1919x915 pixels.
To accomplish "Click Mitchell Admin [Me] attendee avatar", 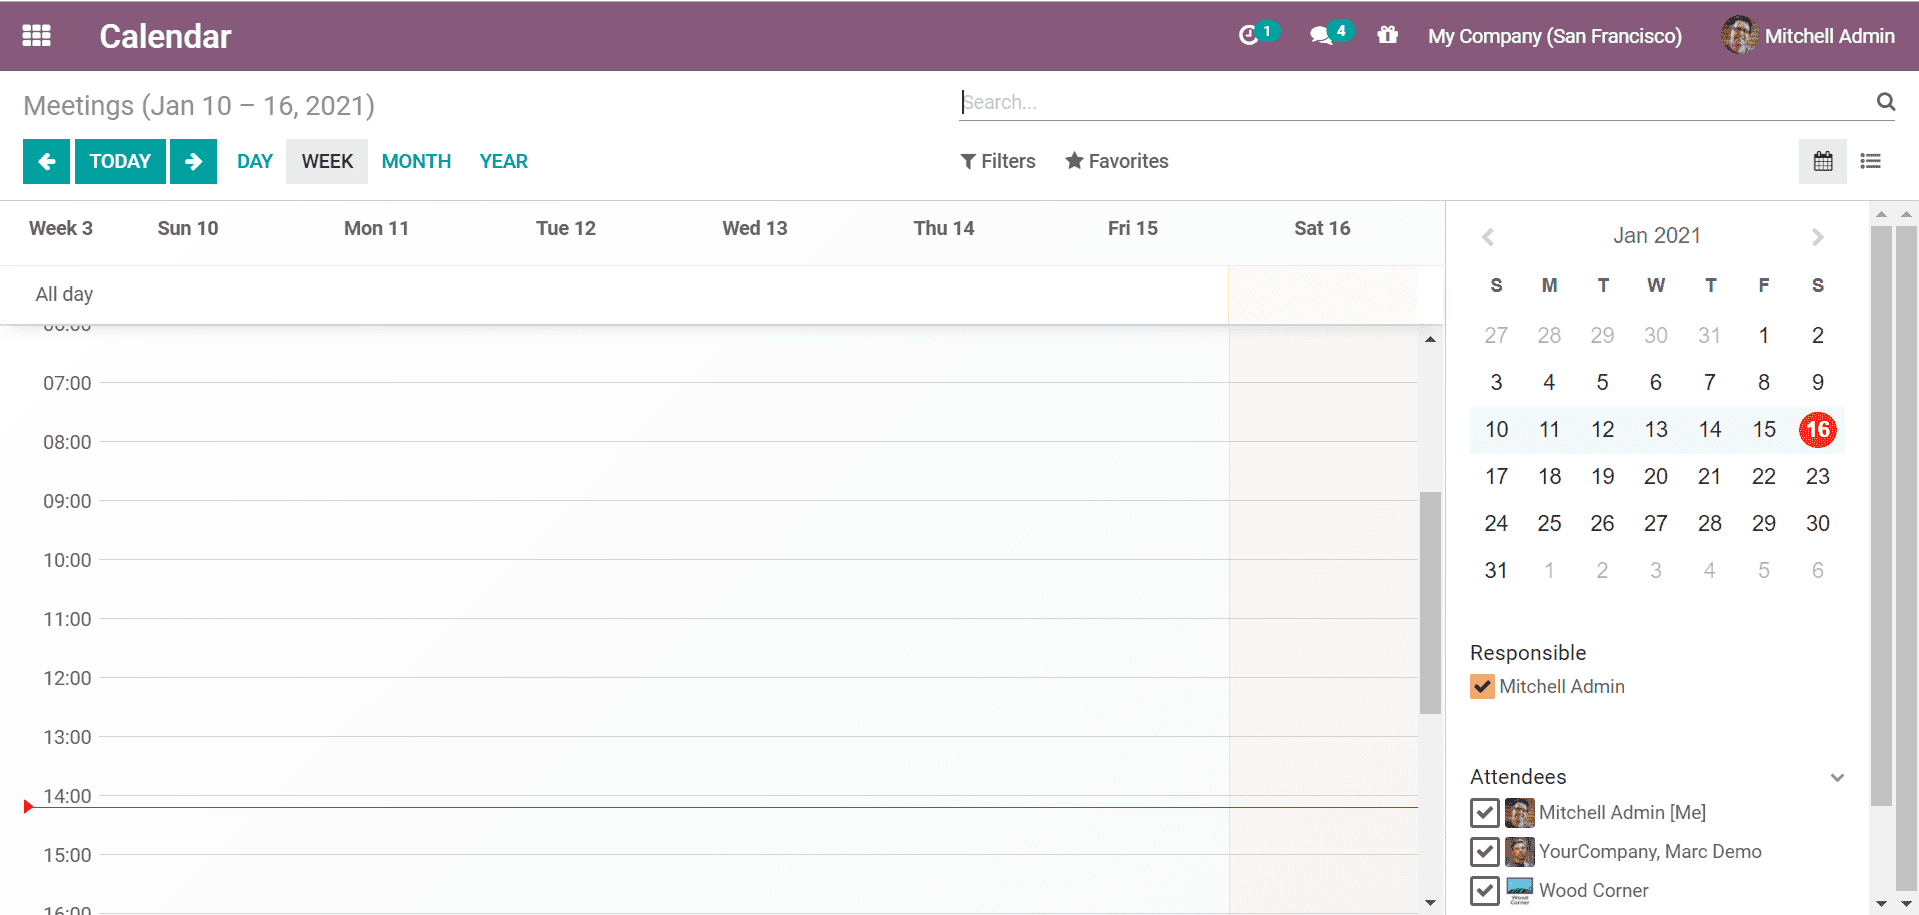I will 1520,812.
